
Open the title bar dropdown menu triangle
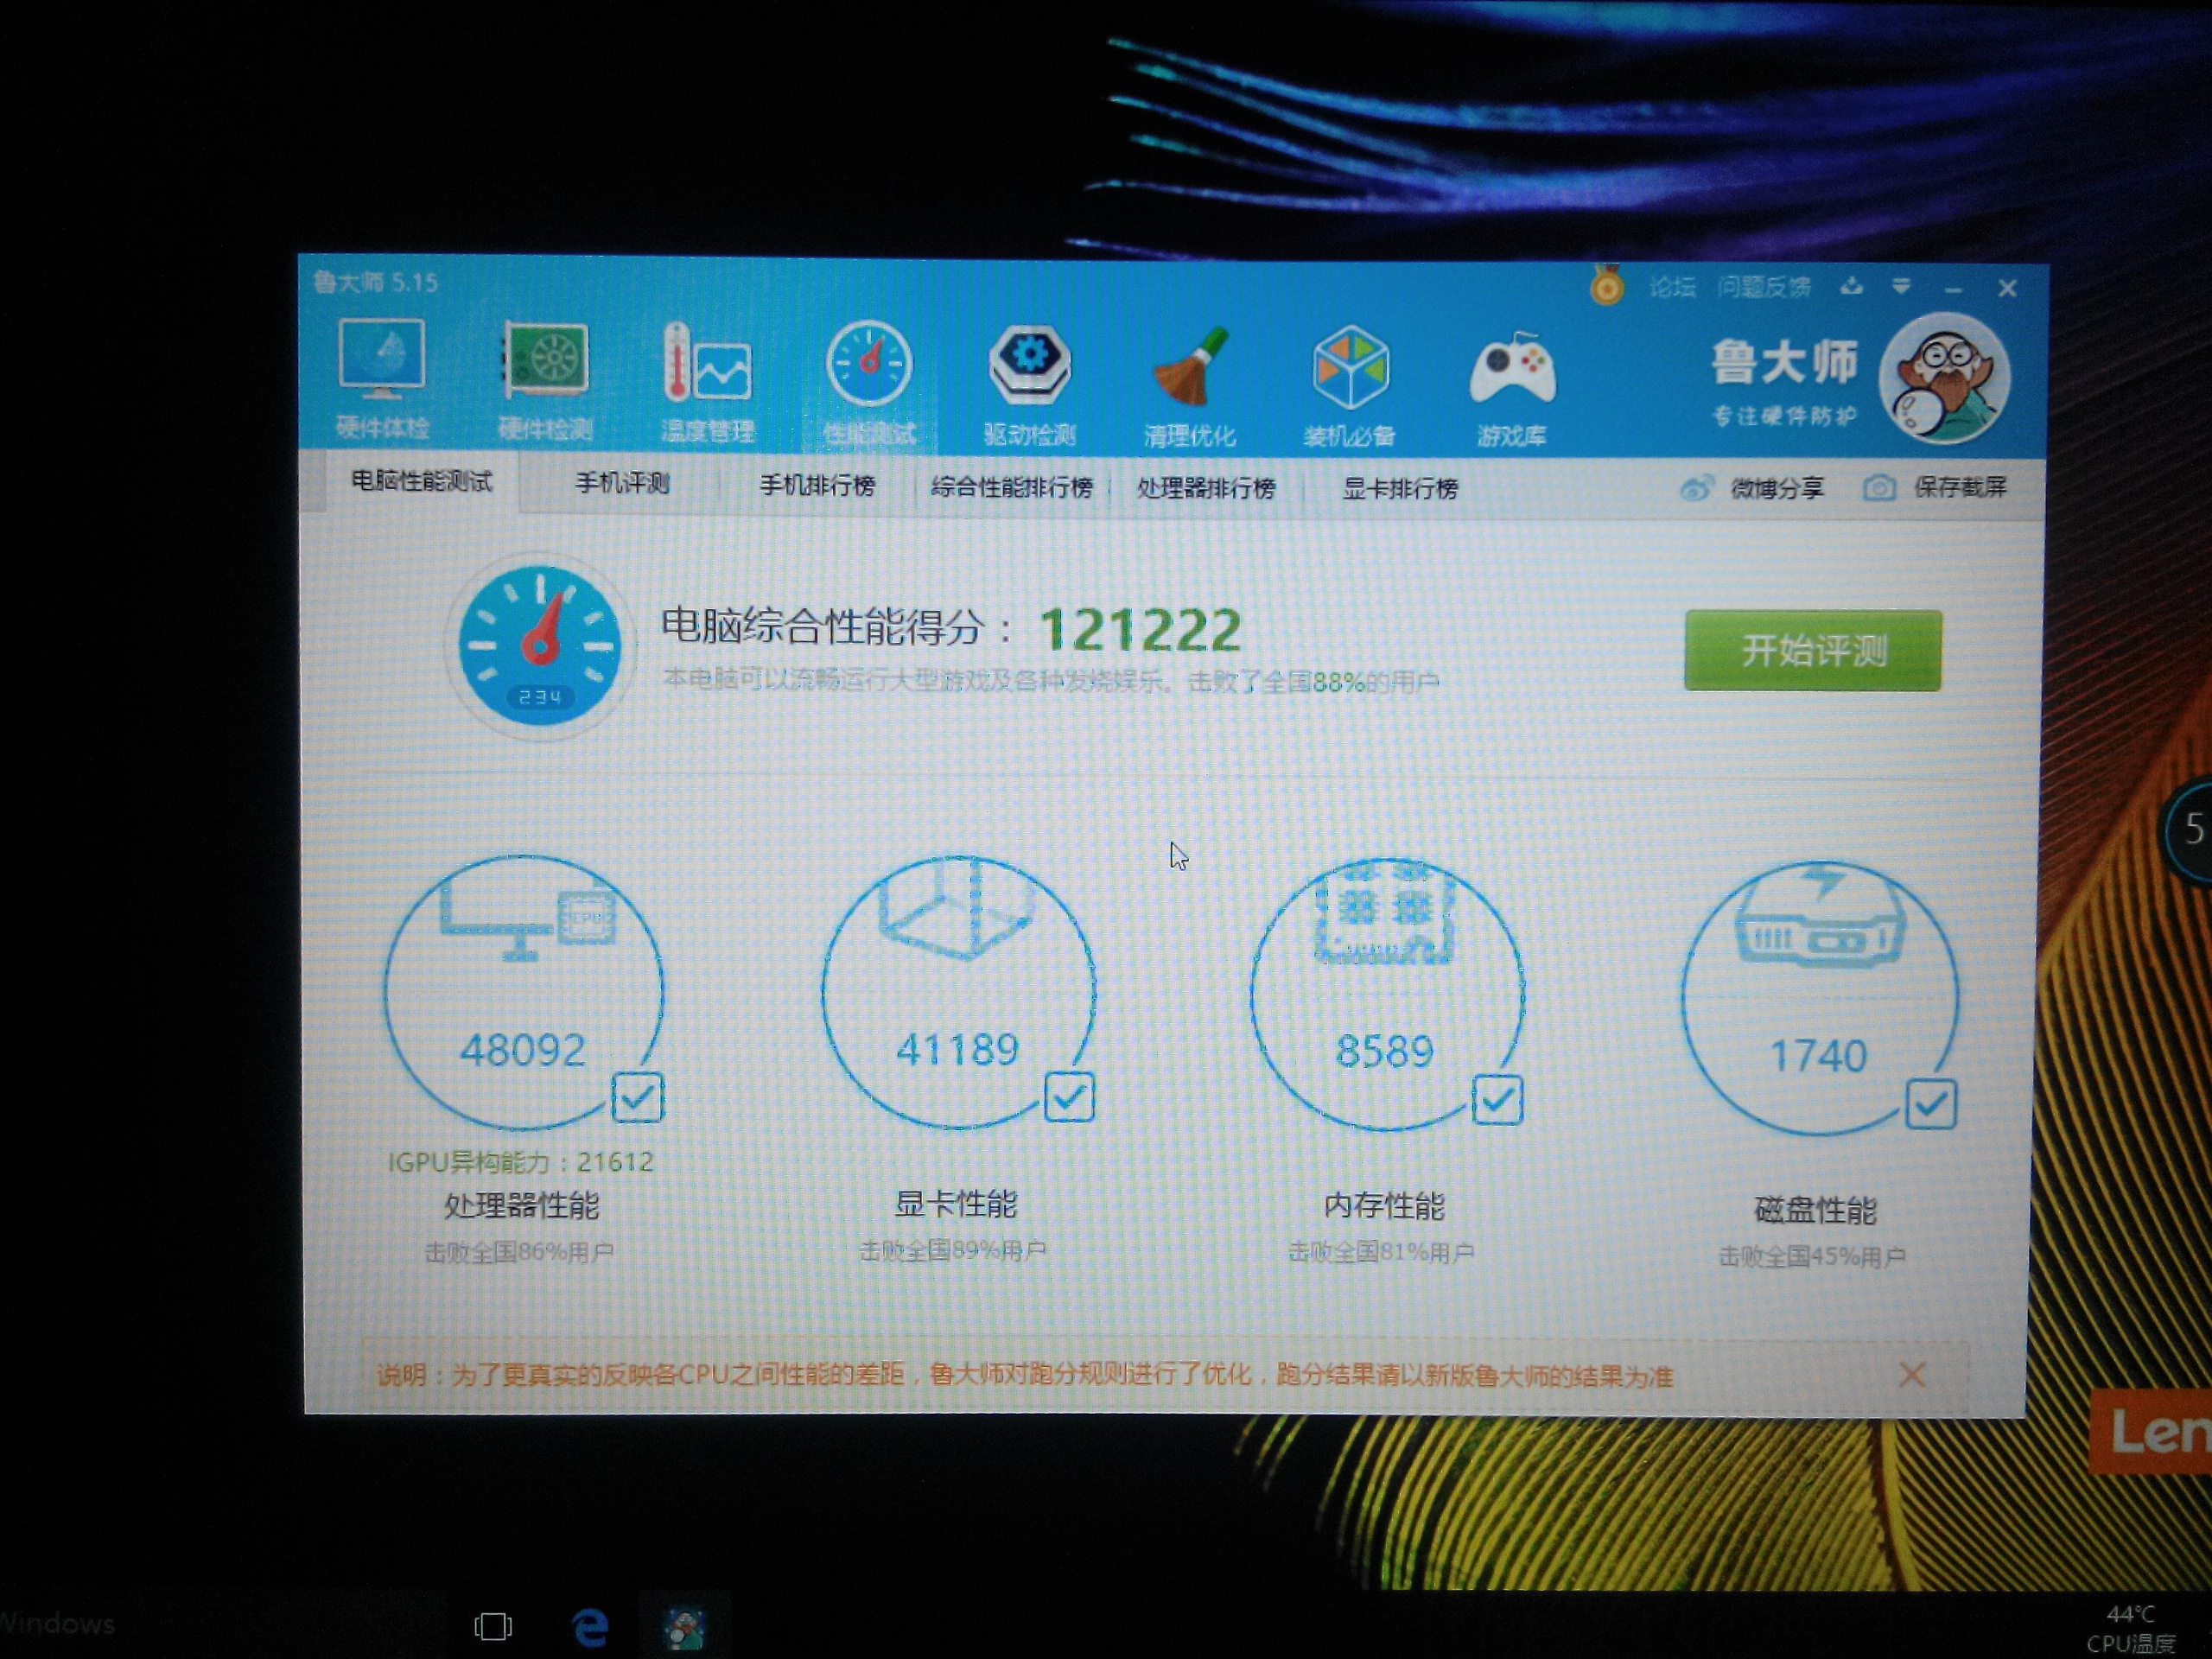1901,287
